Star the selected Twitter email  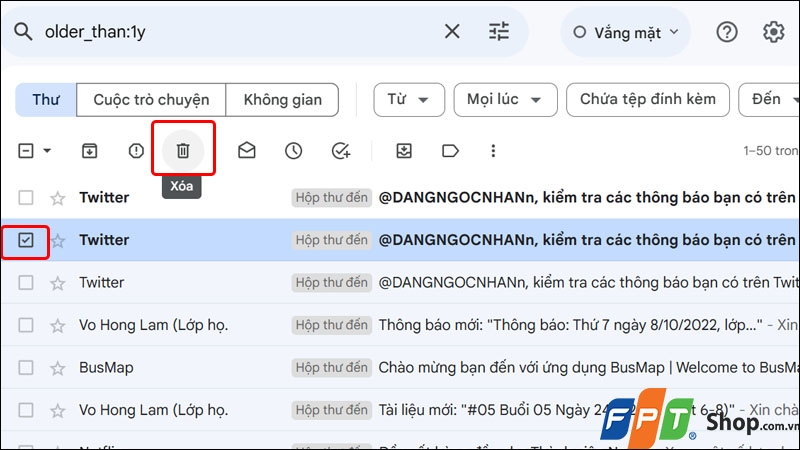58,240
